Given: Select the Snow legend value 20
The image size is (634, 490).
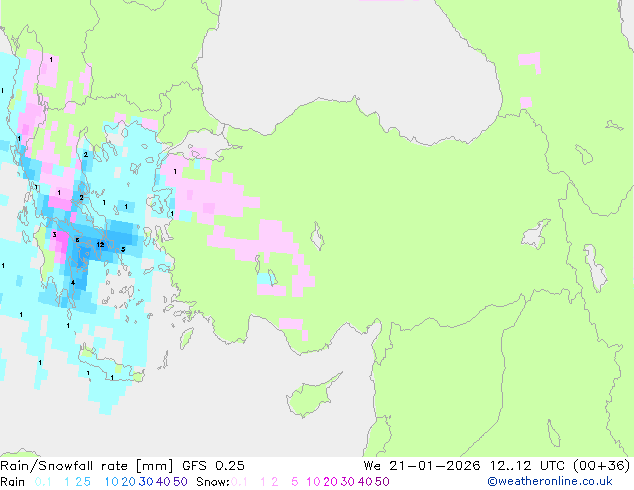Looking at the screenshot, I should (x=330, y=482).
